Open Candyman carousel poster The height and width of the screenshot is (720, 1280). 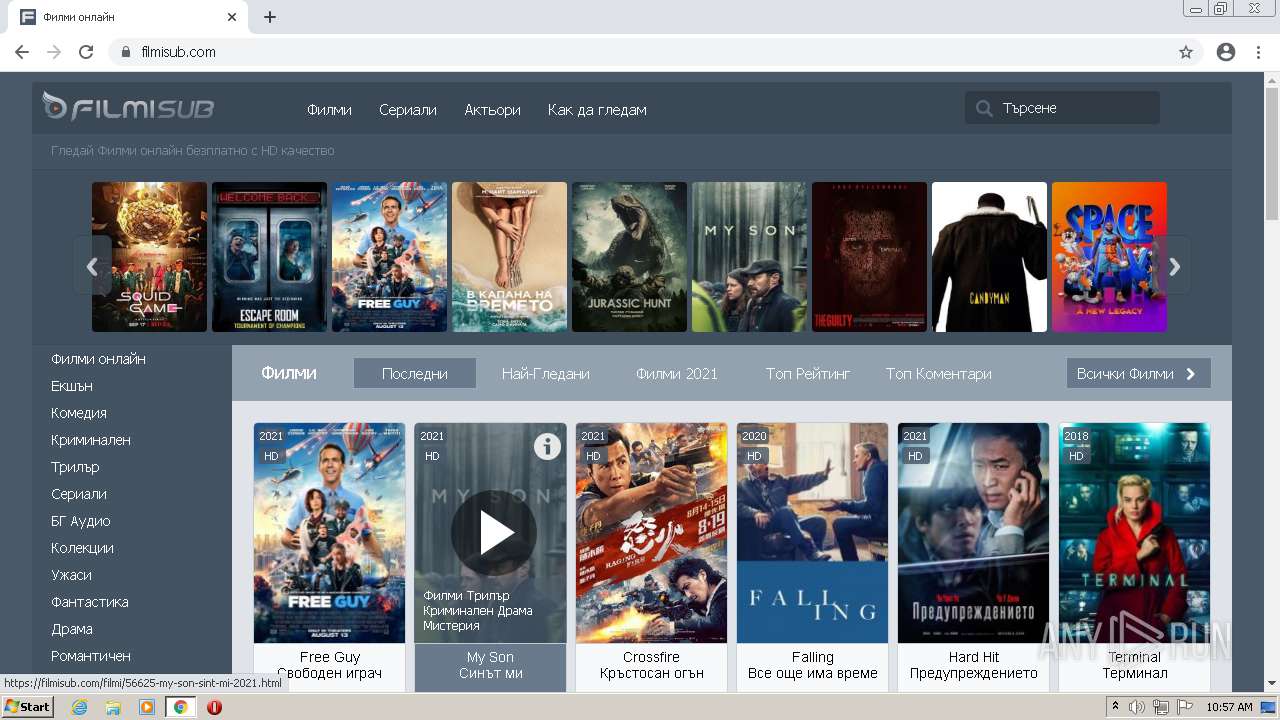[989, 257]
